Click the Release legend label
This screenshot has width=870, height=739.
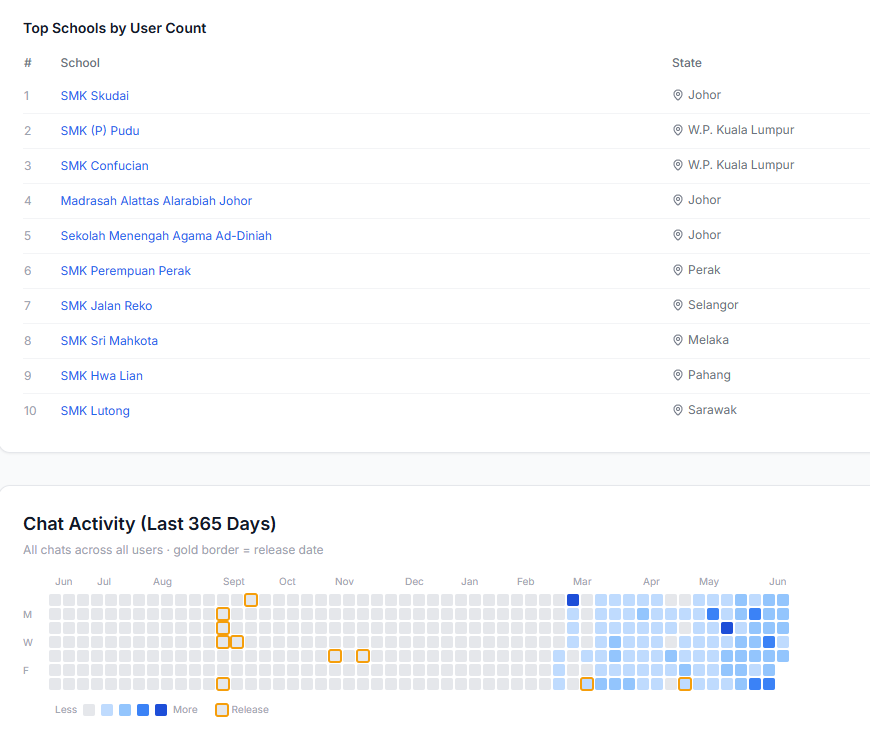click(x=250, y=710)
